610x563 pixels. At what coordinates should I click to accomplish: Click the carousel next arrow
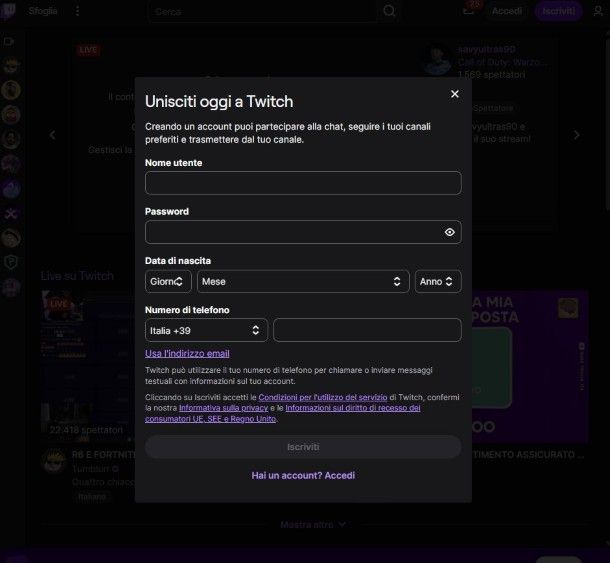click(576, 135)
